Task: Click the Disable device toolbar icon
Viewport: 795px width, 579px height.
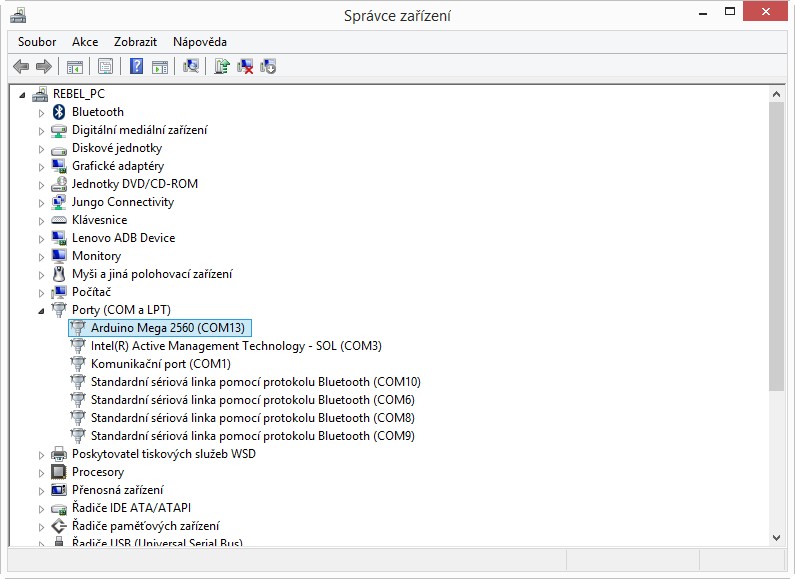Action: pos(268,67)
